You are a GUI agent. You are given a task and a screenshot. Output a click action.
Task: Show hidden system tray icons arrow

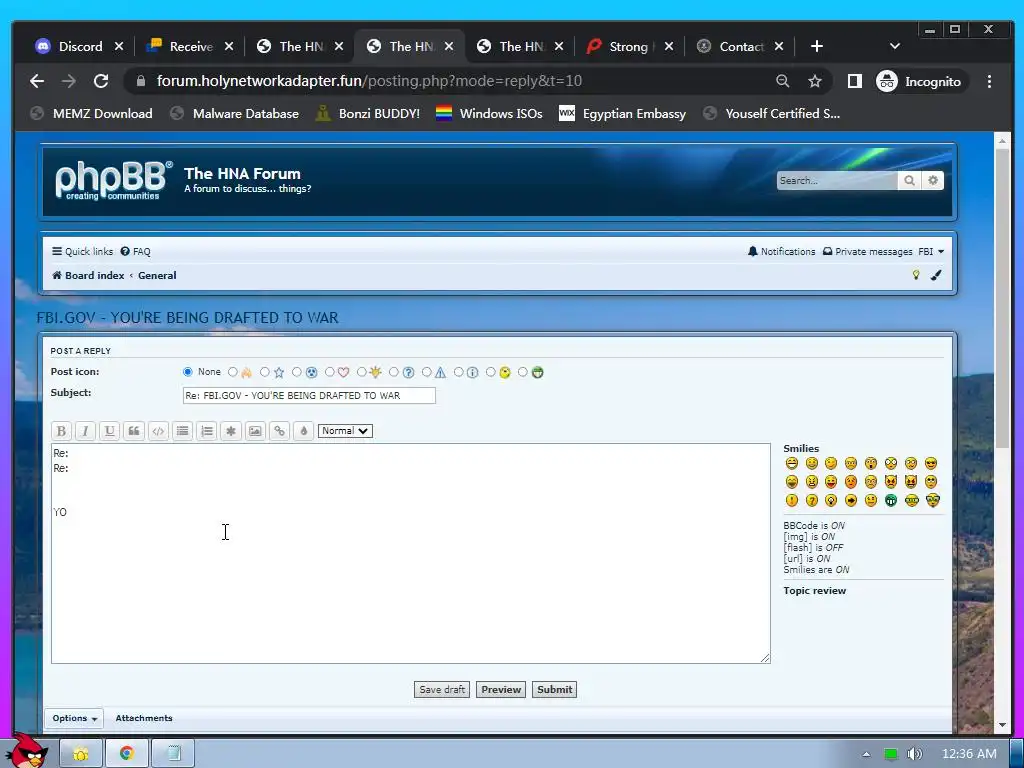pyautogui.click(x=866, y=754)
